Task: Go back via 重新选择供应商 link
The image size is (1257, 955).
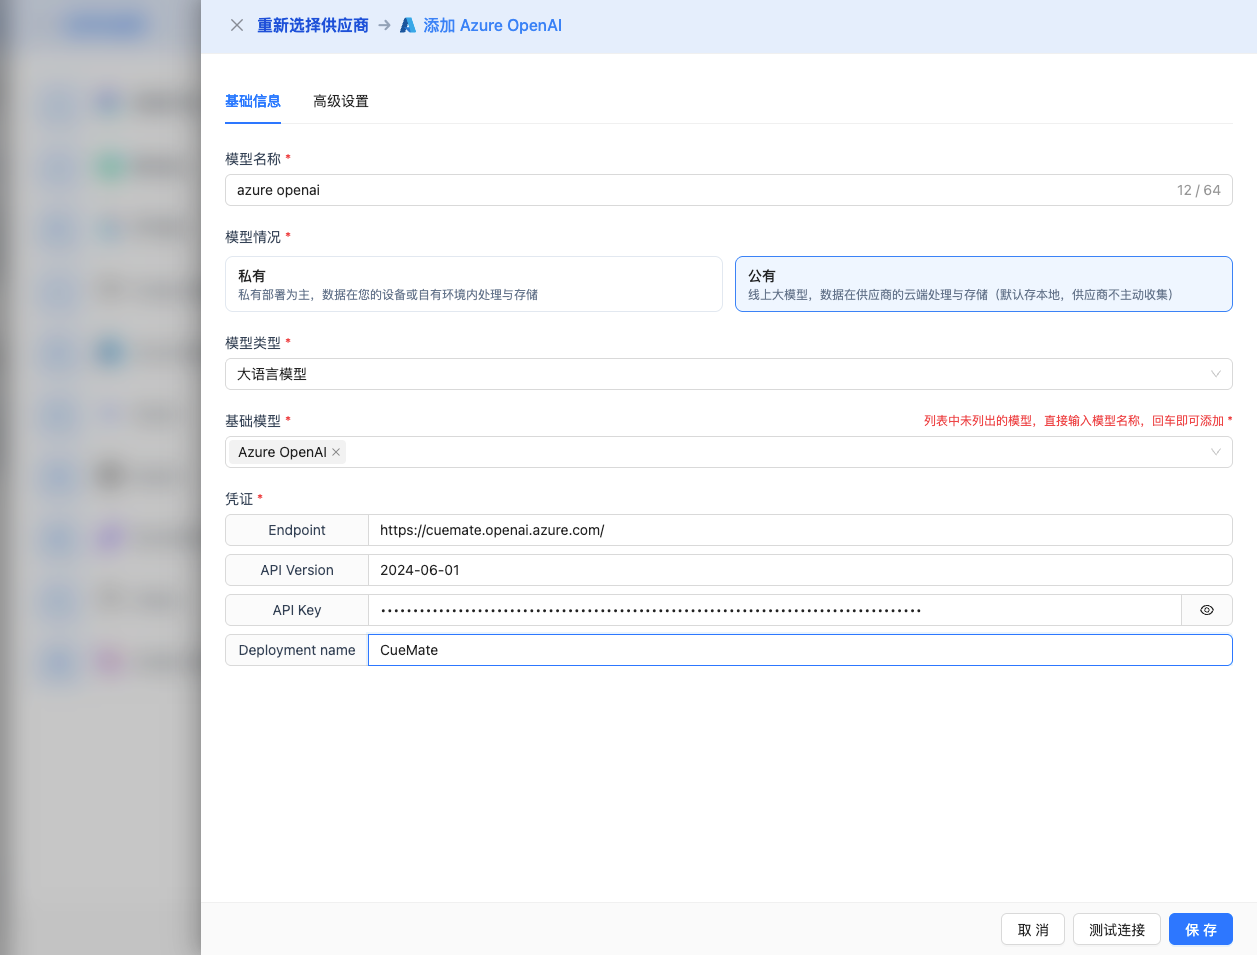Action: pyautogui.click(x=313, y=25)
